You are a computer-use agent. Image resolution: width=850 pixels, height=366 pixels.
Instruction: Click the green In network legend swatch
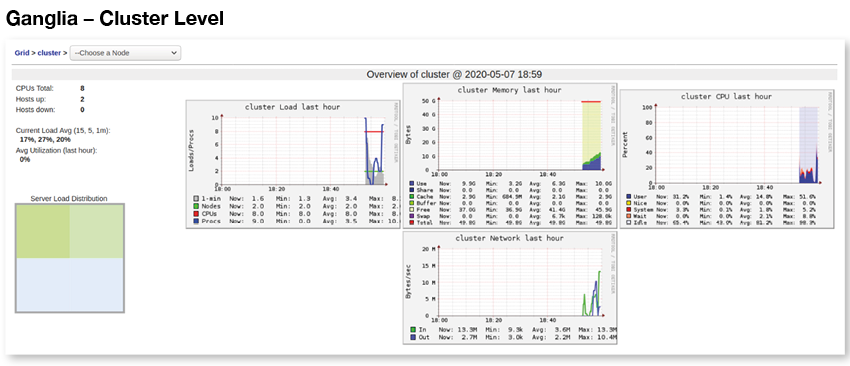click(x=413, y=329)
